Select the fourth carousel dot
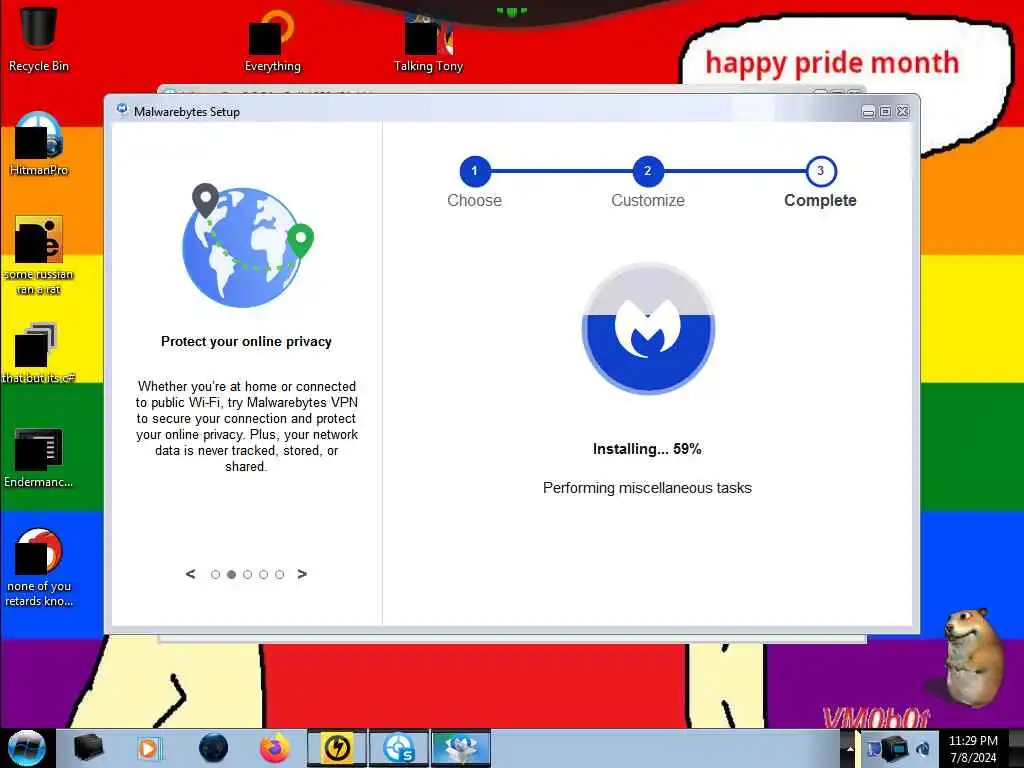This screenshot has width=1024, height=768. [263, 575]
